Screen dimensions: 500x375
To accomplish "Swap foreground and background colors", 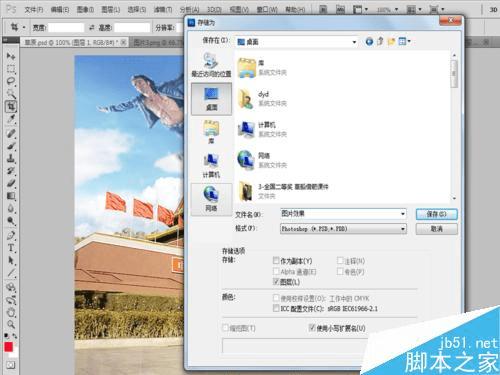I will pos(14,336).
